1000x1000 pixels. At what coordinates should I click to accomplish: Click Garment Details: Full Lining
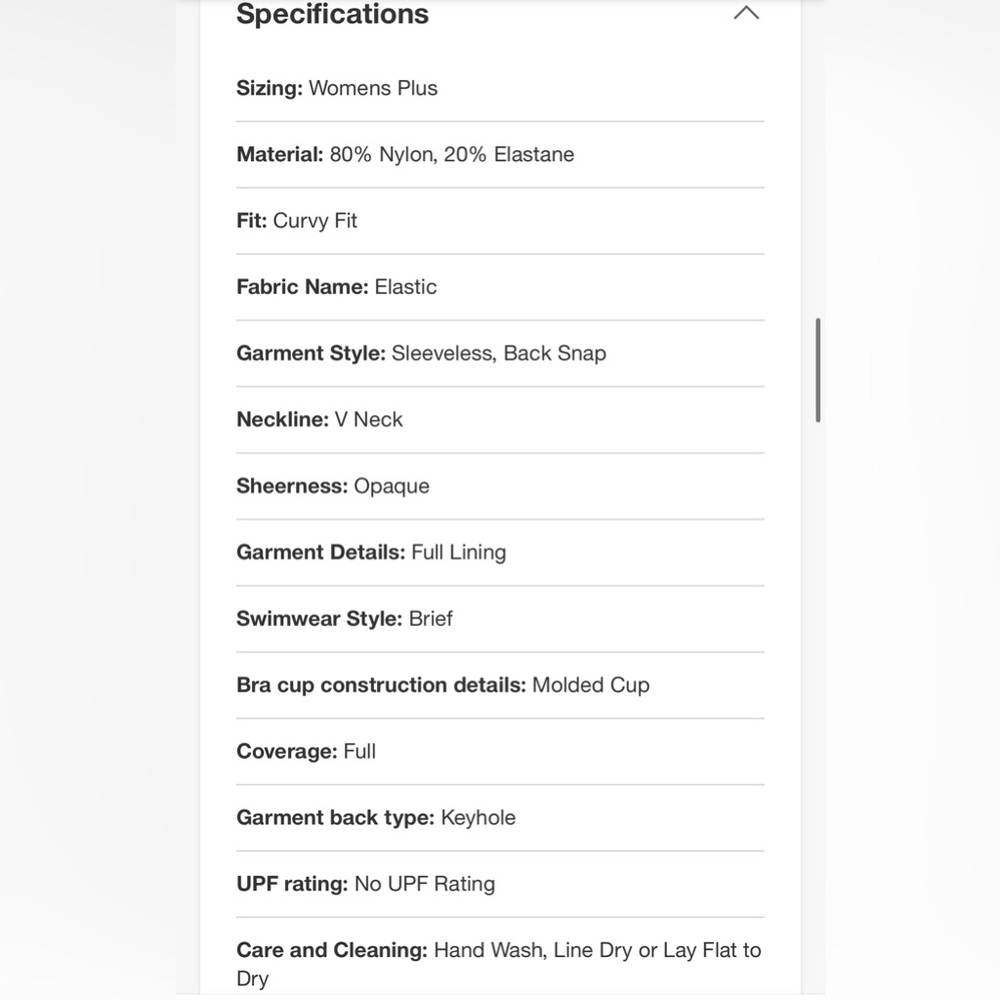(x=371, y=552)
